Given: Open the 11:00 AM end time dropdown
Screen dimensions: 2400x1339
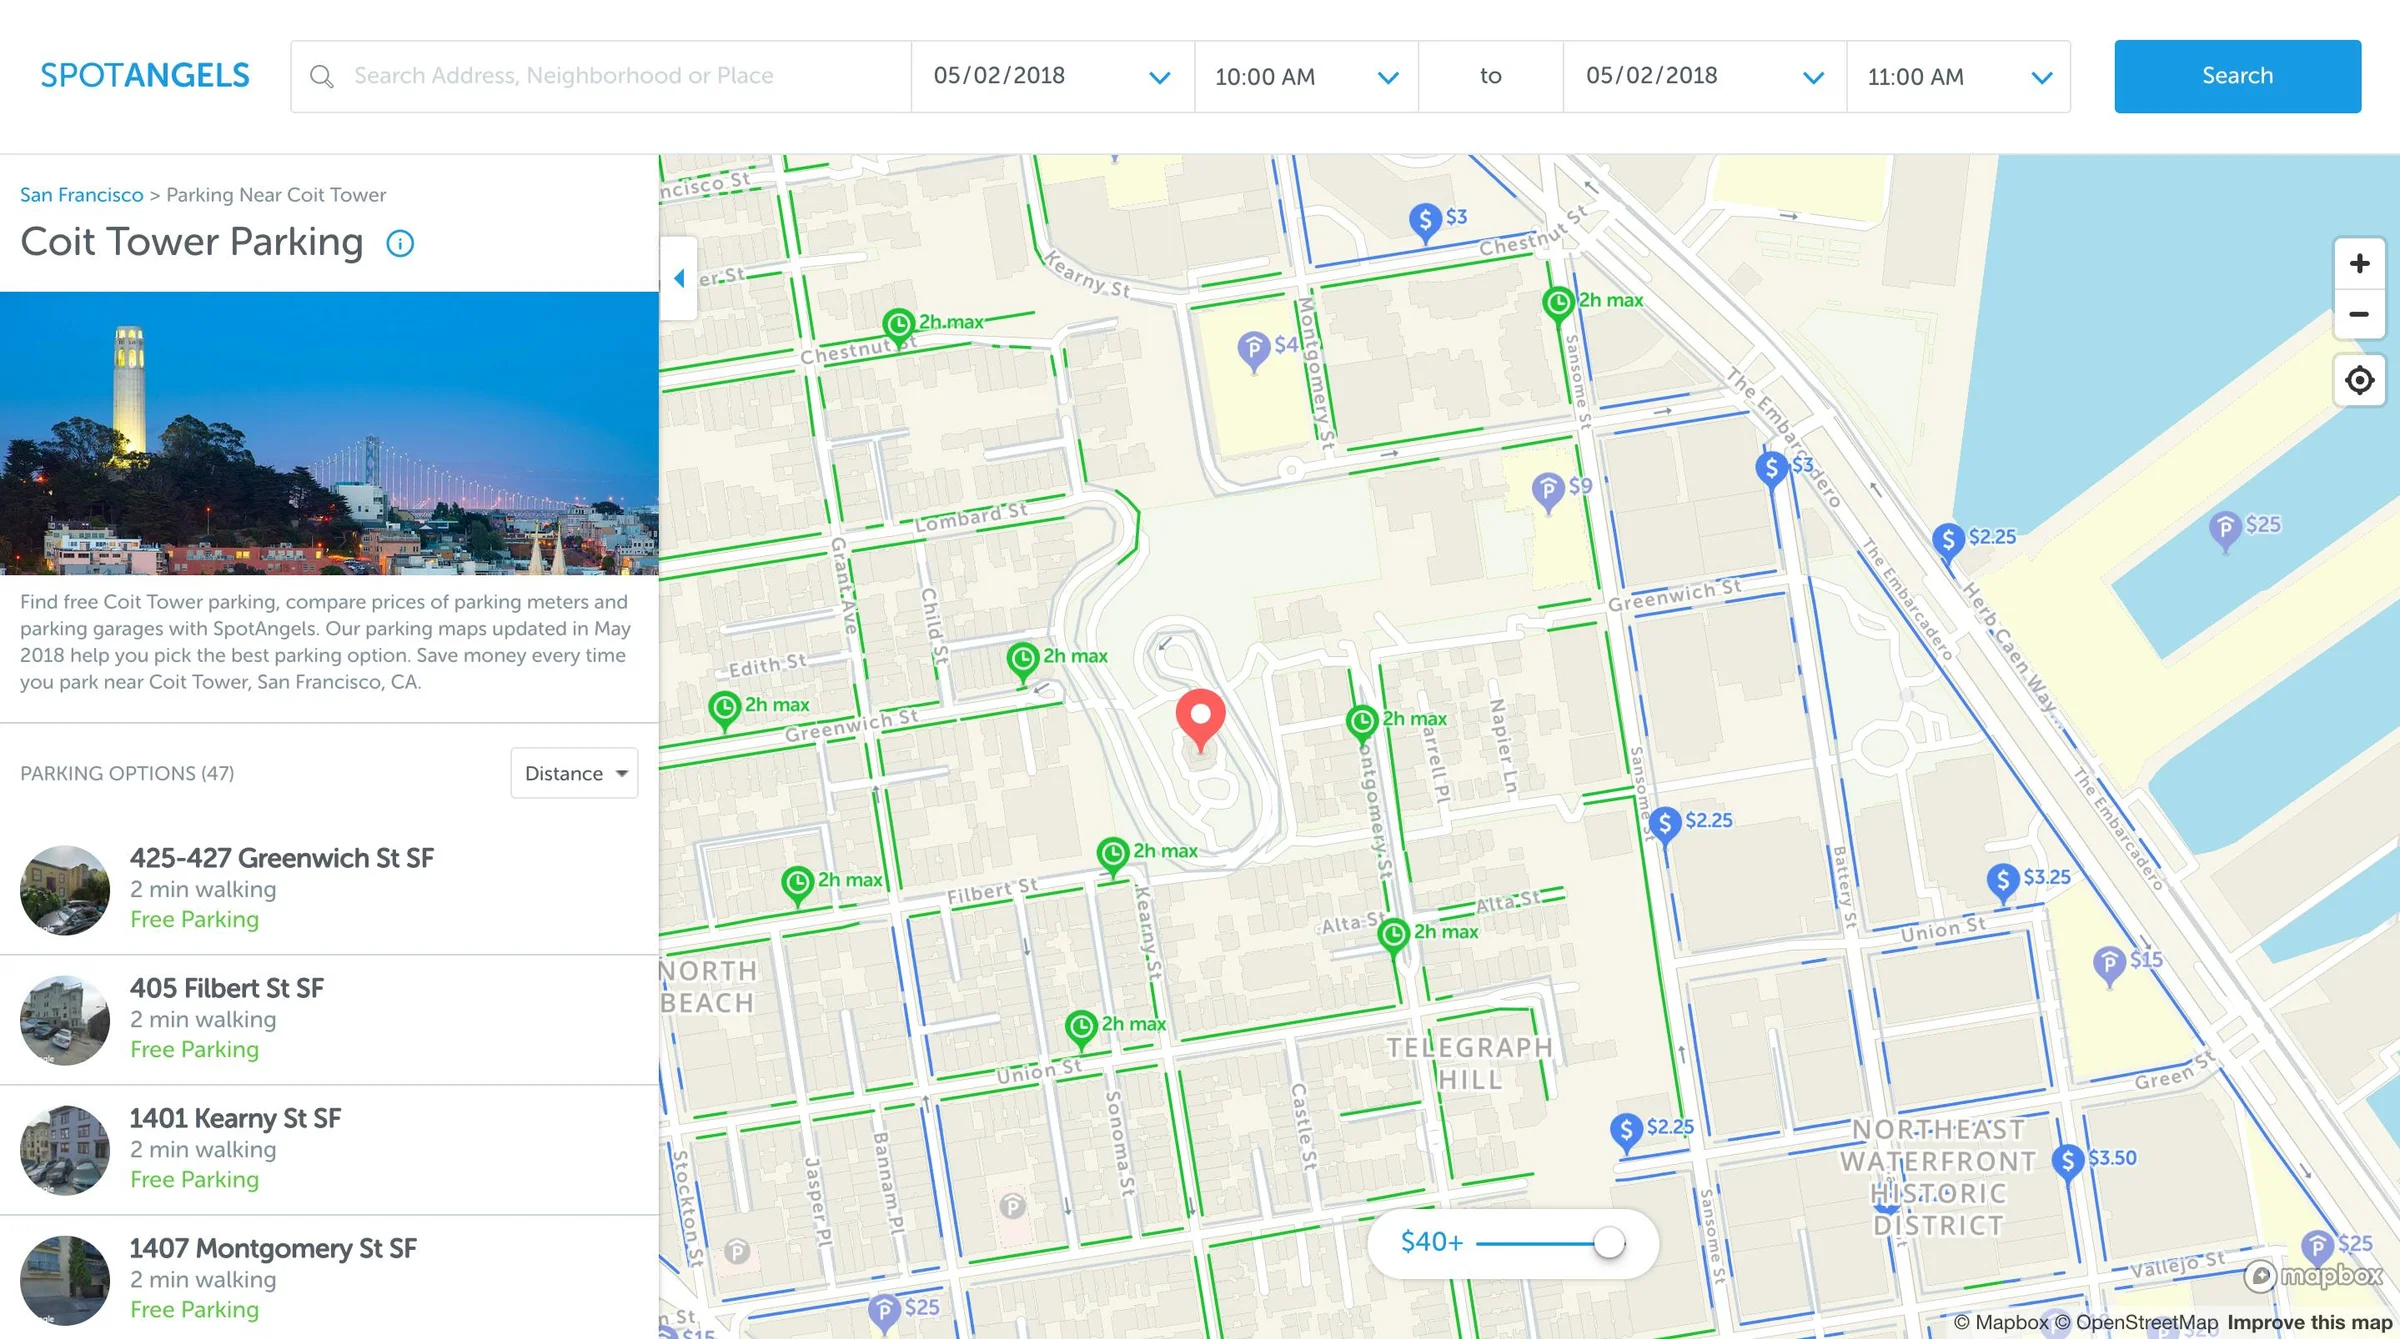Looking at the screenshot, I should click(x=1958, y=76).
